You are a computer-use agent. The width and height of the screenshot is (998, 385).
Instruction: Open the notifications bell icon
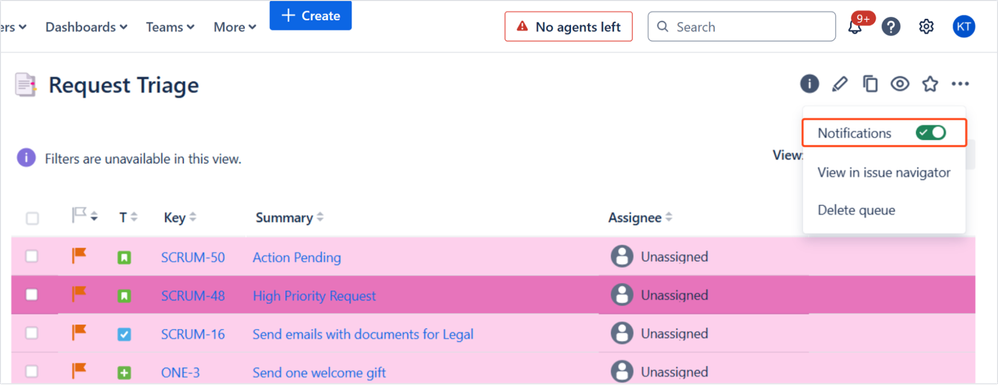coord(855,27)
